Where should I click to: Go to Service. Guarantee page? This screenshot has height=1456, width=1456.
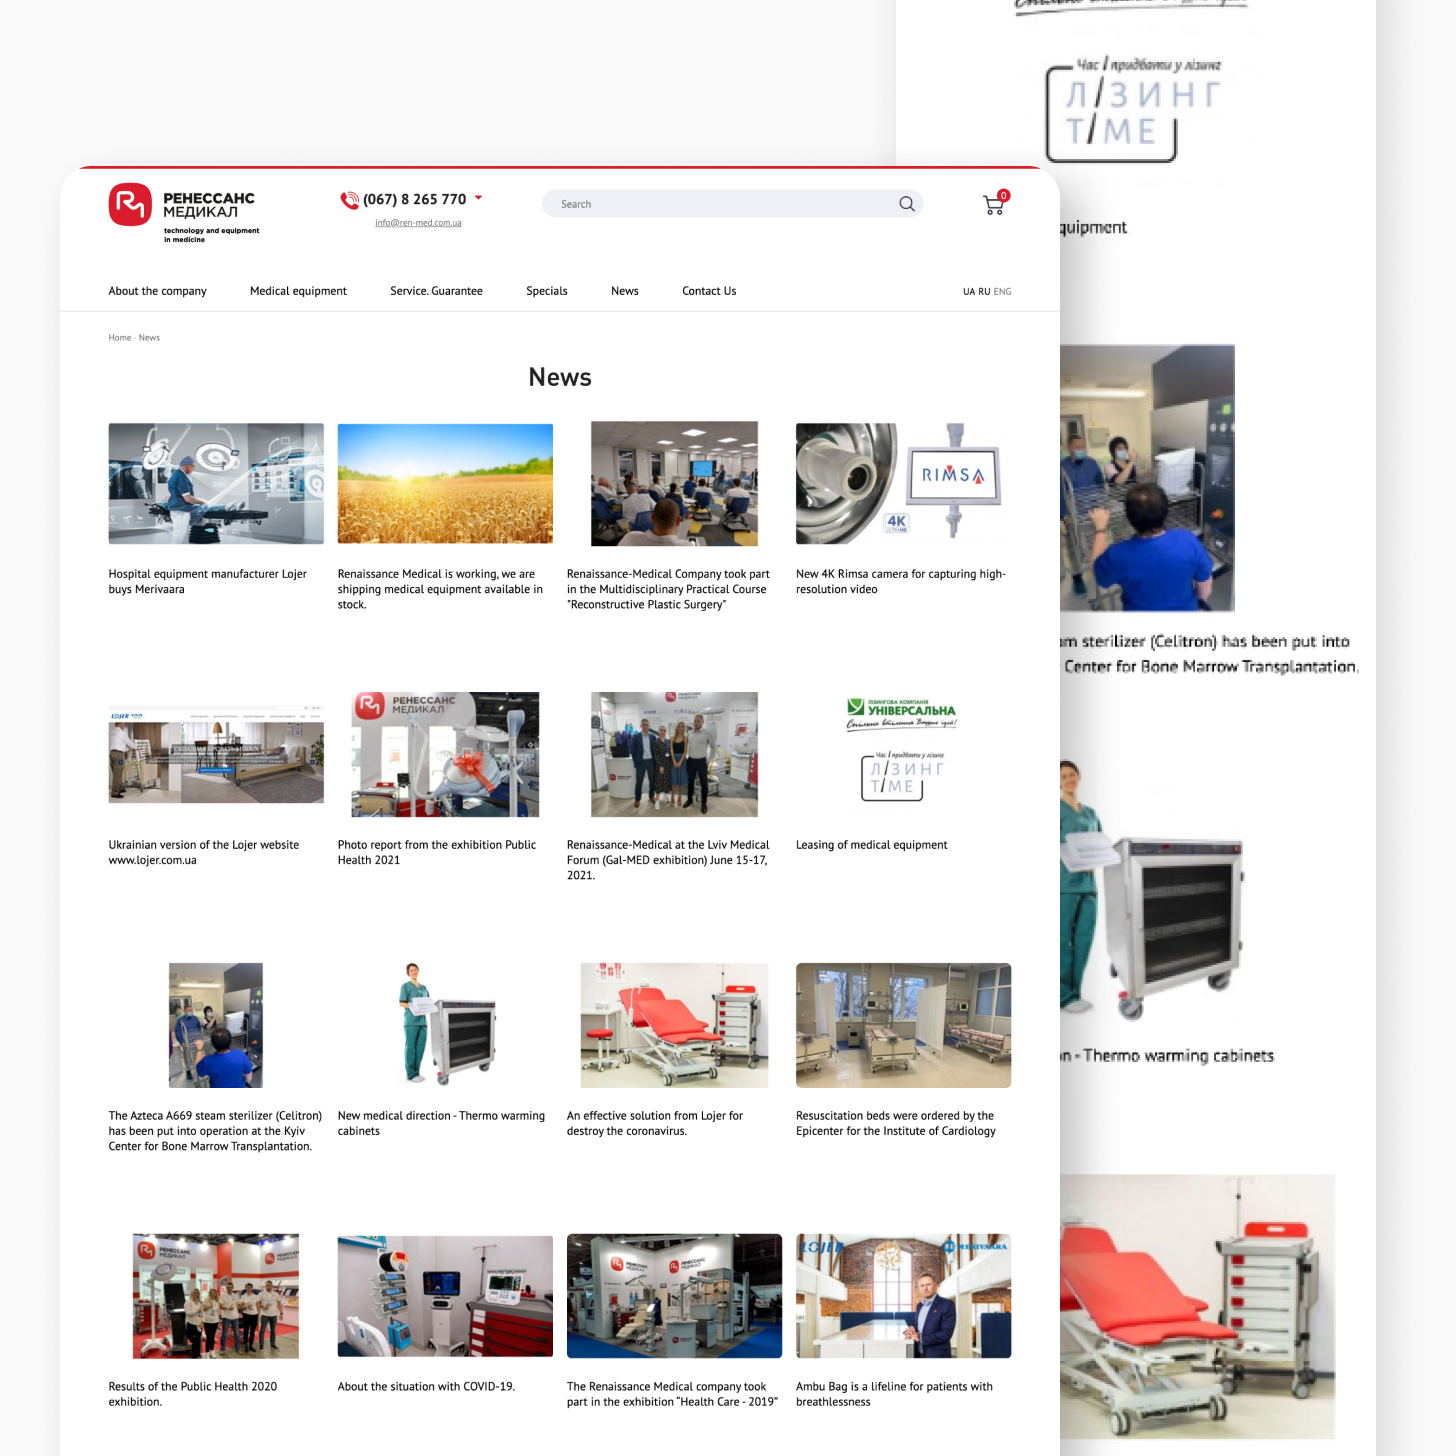click(x=436, y=291)
